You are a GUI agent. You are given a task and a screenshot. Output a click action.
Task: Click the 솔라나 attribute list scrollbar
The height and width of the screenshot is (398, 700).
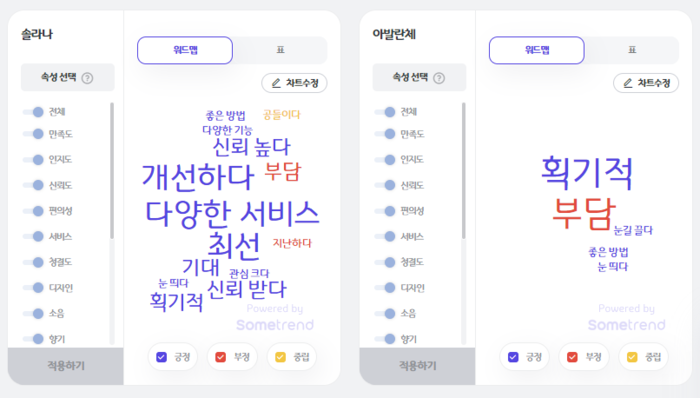click(x=112, y=170)
